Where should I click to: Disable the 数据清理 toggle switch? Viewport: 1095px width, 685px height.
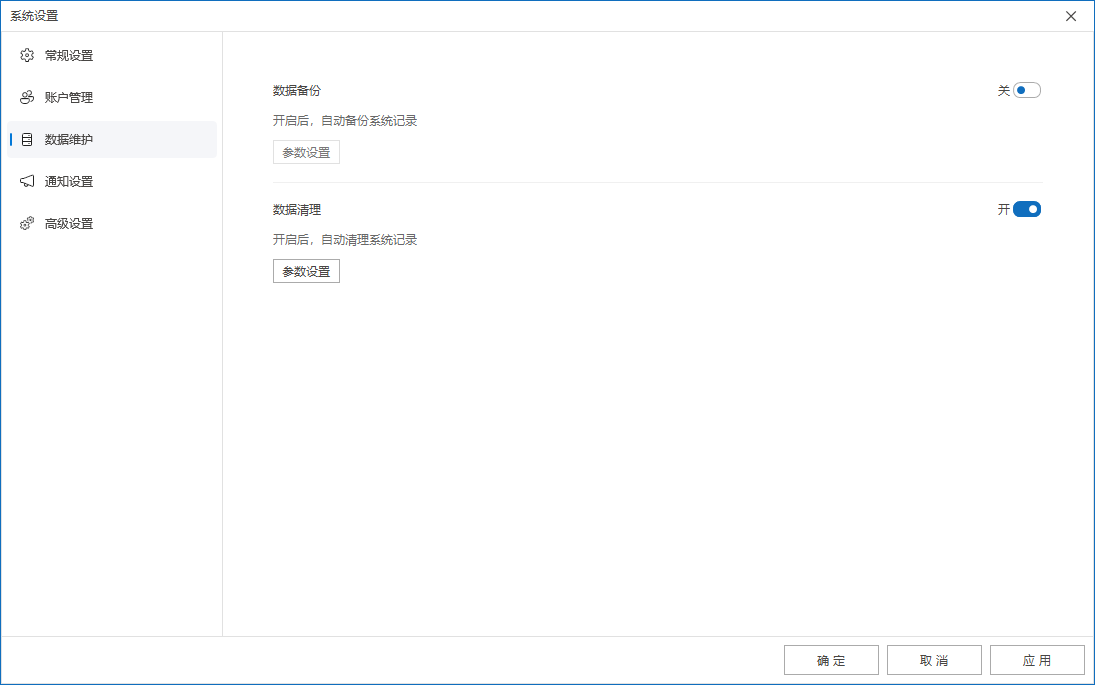click(x=1027, y=209)
